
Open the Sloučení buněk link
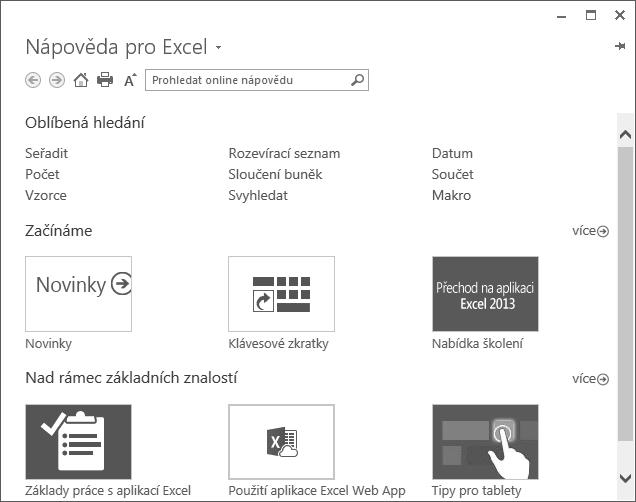(x=275, y=174)
